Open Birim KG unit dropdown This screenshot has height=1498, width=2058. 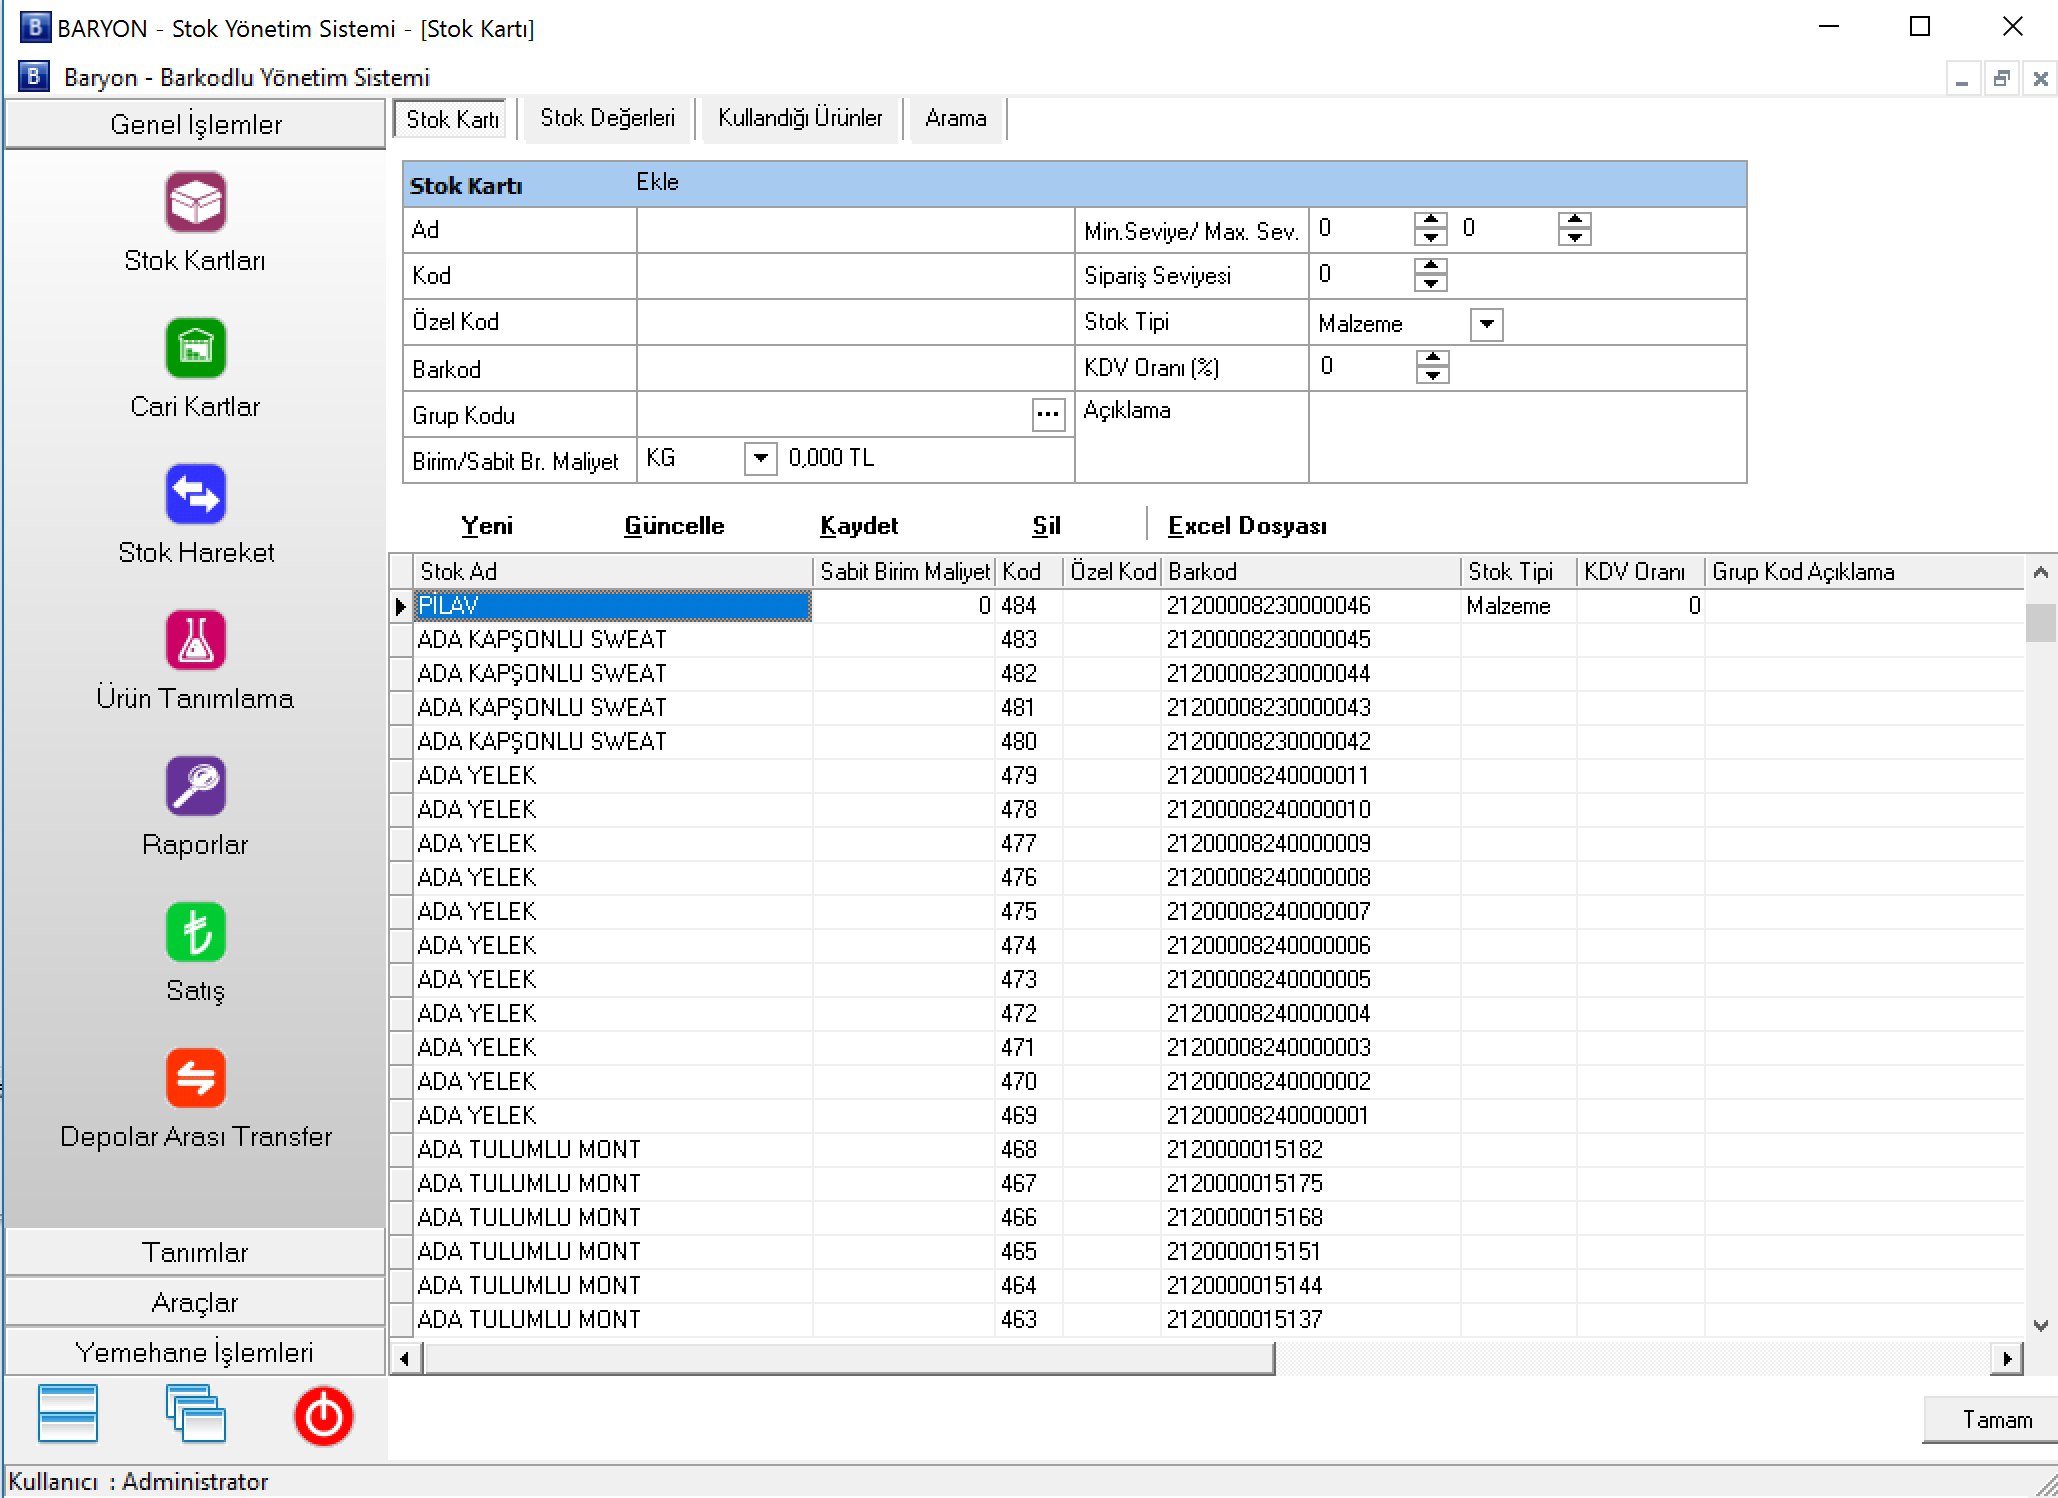pyautogui.click(x=761, y=459)
